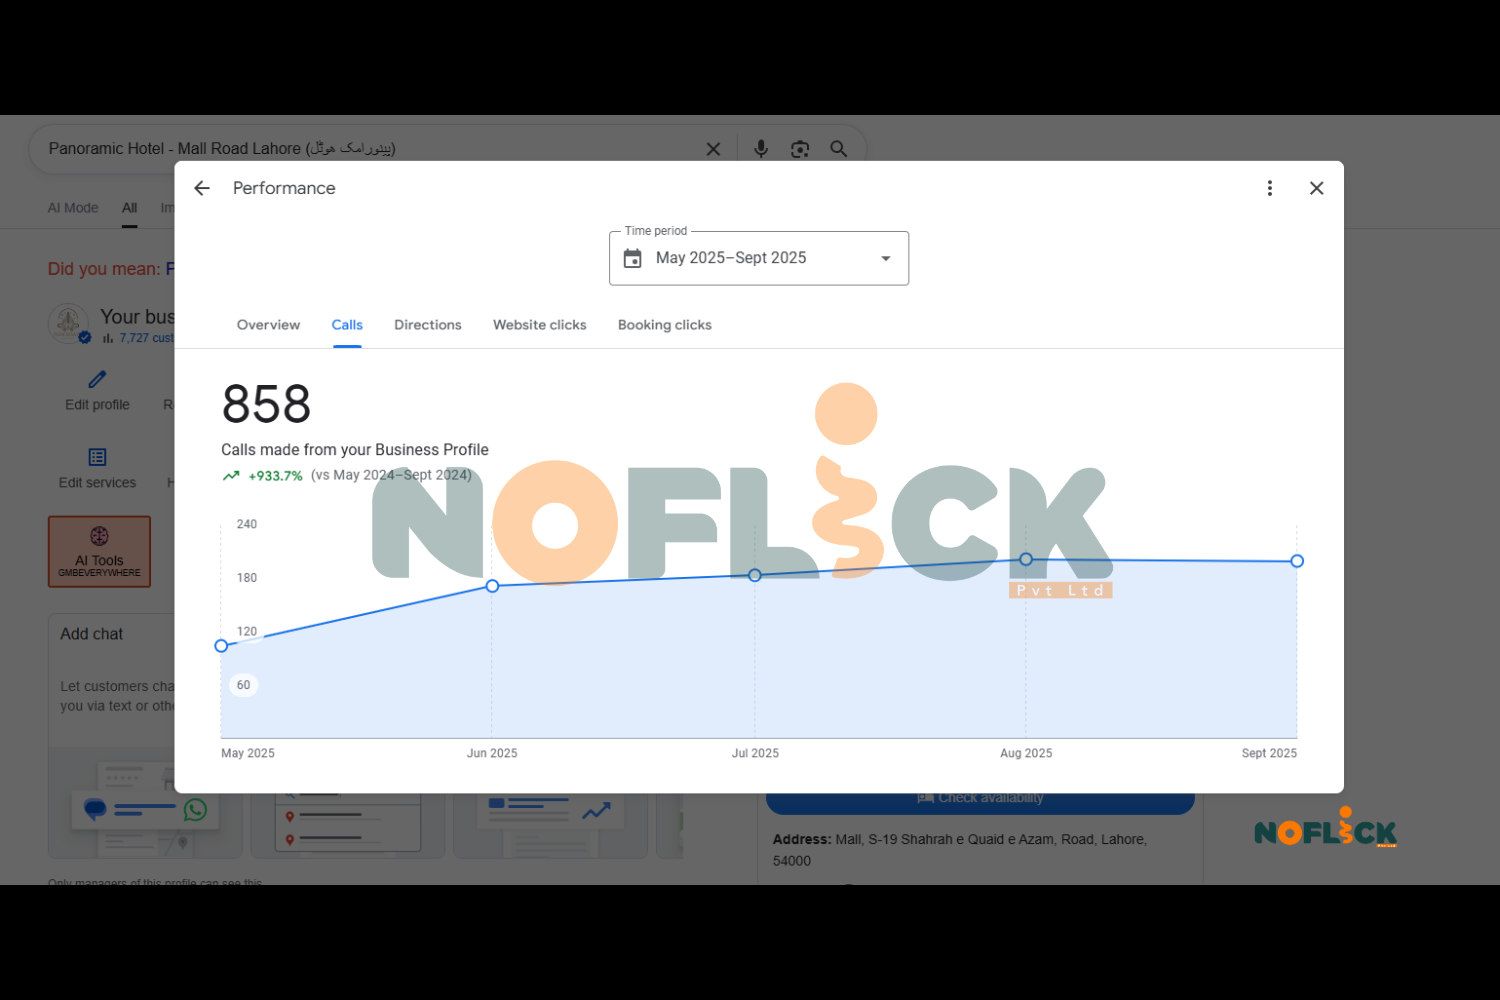This screenshot has width=1500, height=1000.
Task: Go back using the Performance arrow
Action: [202, 188]
